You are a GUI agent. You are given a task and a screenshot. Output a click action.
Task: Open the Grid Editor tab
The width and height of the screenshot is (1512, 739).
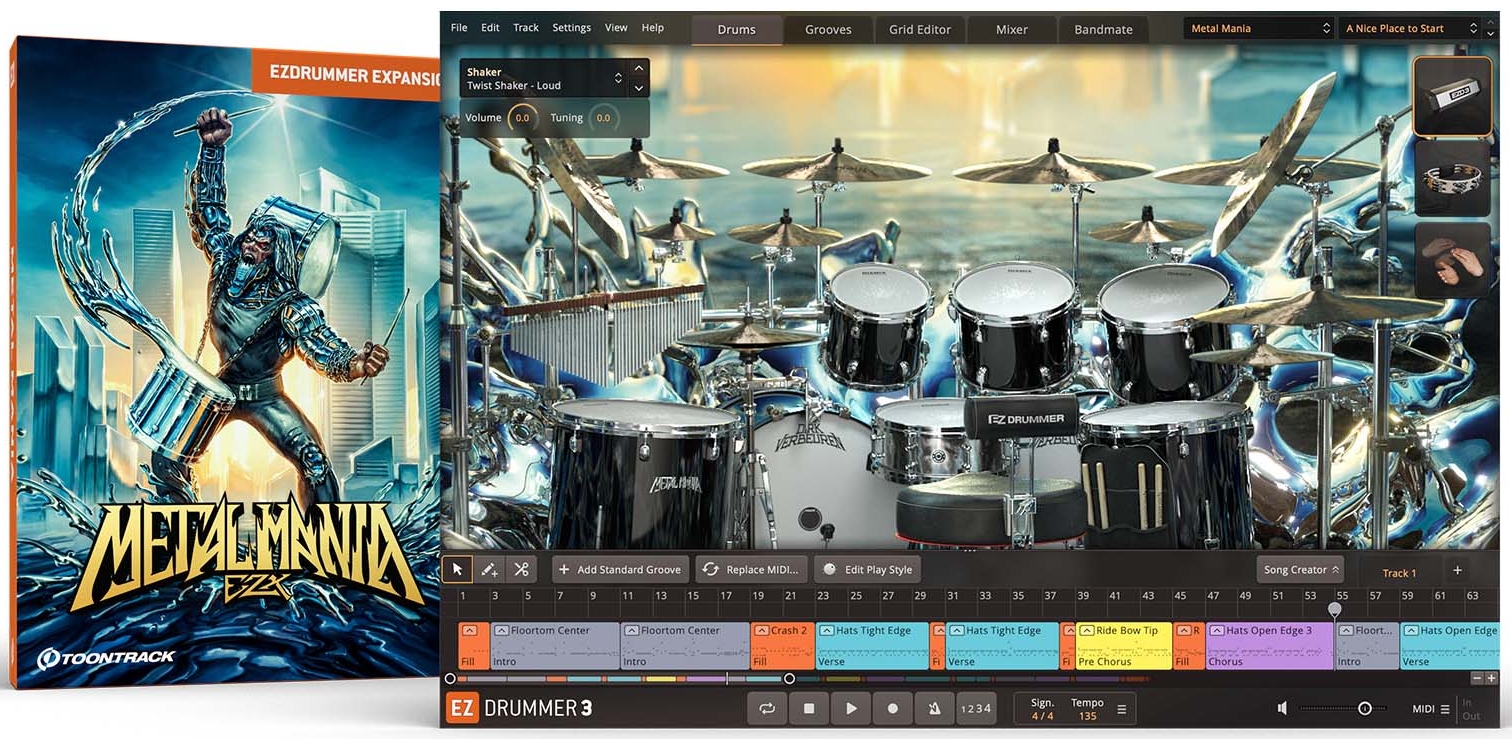click(920, 29)
